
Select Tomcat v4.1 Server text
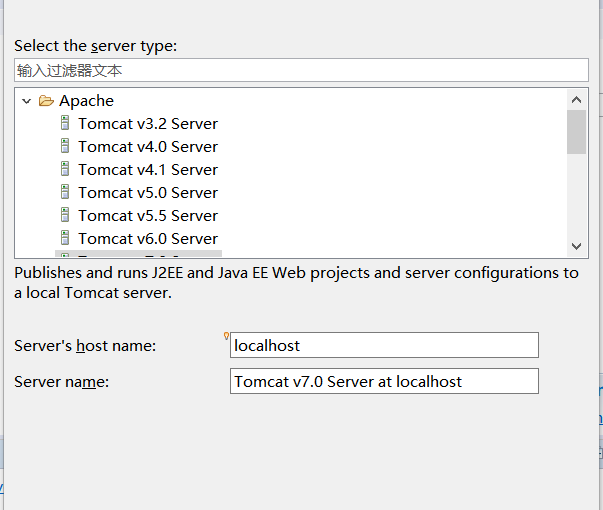(148, 170)
